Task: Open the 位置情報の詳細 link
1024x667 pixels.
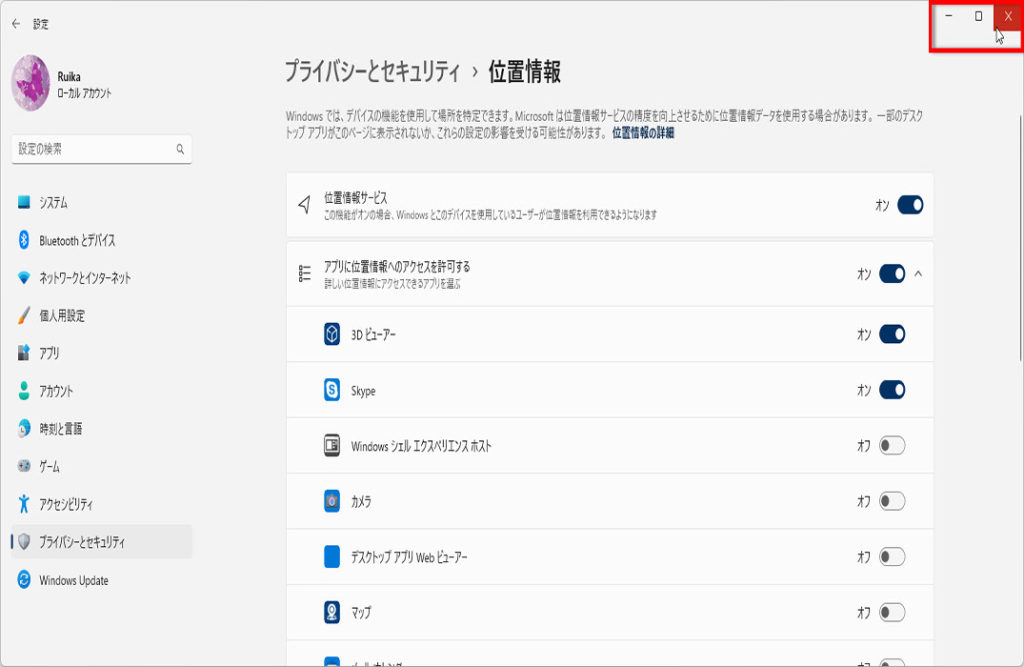Action: 642,133
